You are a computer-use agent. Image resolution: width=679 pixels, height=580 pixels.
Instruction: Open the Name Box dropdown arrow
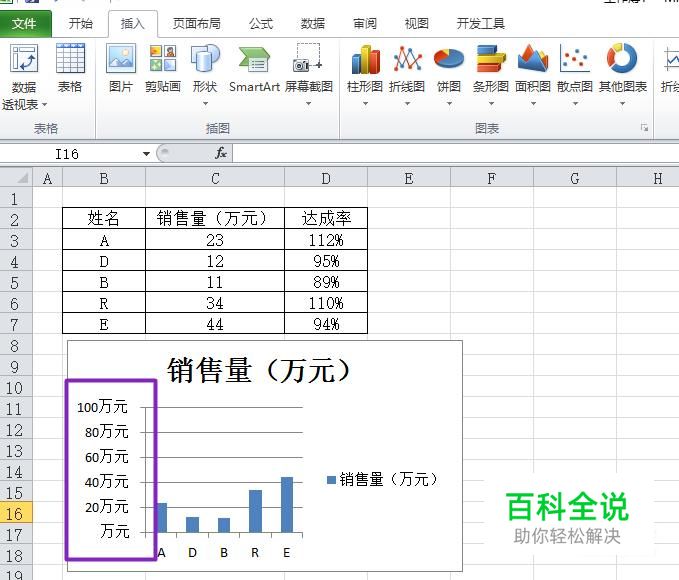pos(146,154)
